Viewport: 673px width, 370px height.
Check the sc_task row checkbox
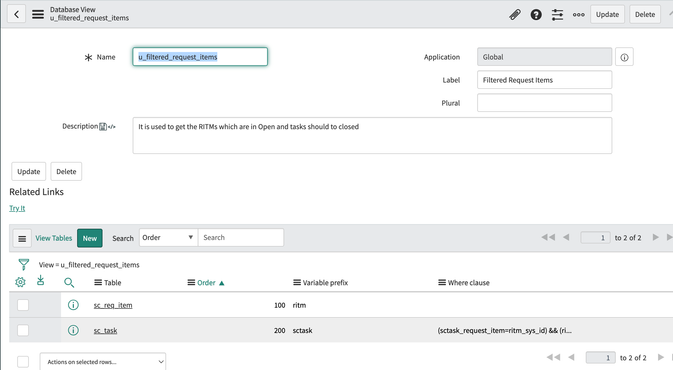[x=23, y=330]
